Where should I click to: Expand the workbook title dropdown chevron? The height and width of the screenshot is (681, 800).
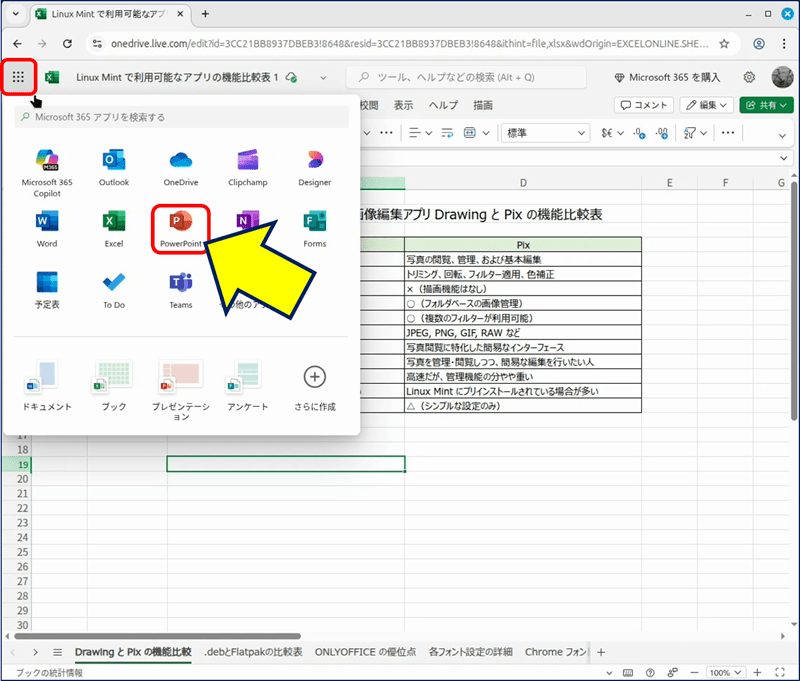tap(323, 78)
